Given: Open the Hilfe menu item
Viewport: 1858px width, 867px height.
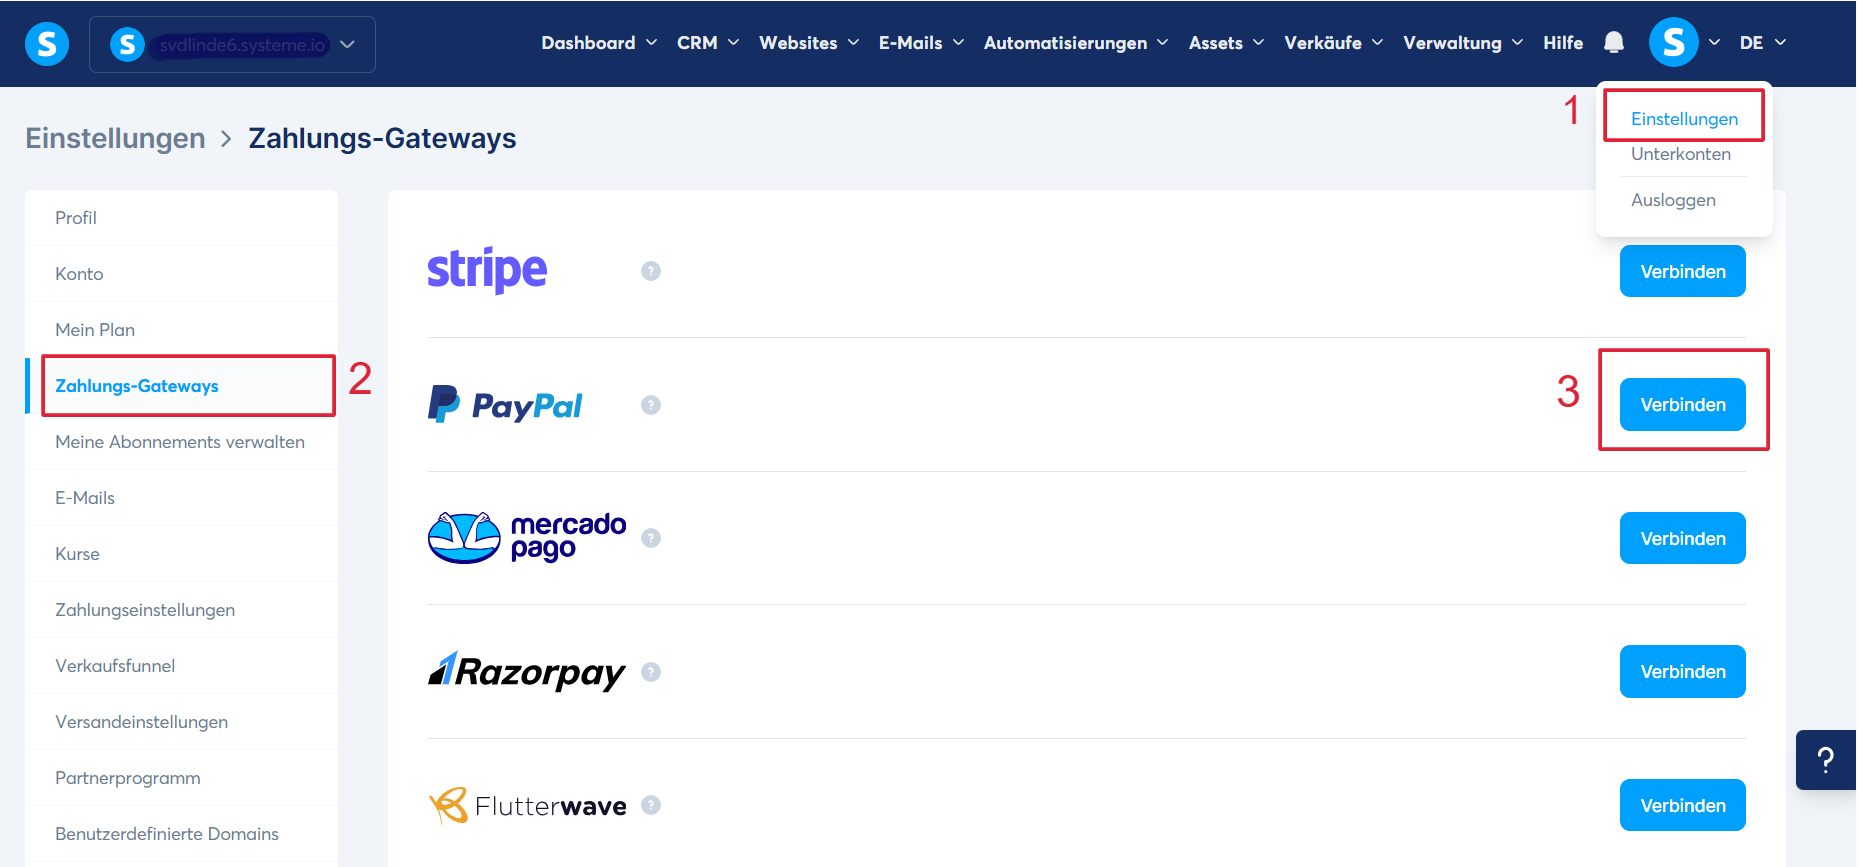Looking at the screenshot, I should click(x=1563, y=43).
